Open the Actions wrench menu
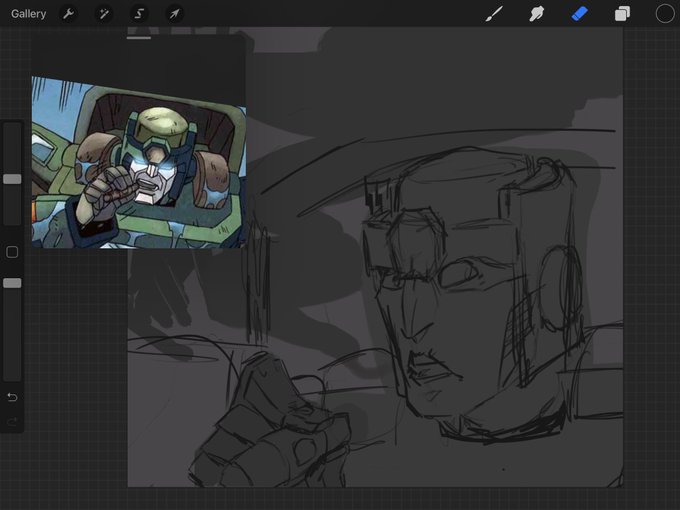The image size is (680, 510). pyautogui.click(x=68, y=14)
